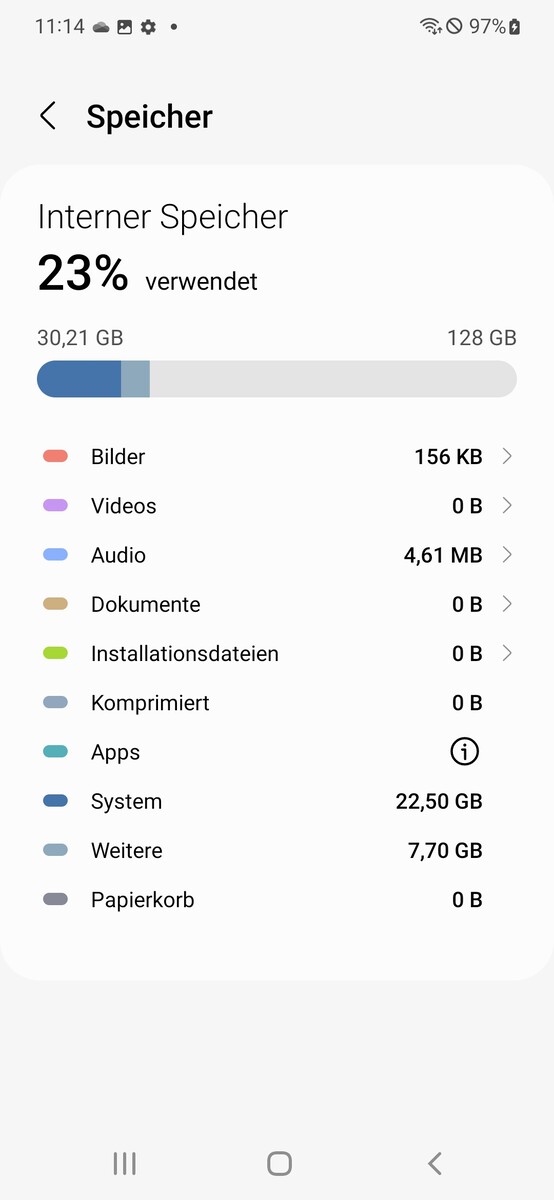
Task: Expand the Dokumente chevron arrow
Action: click(x=507, y=604)
